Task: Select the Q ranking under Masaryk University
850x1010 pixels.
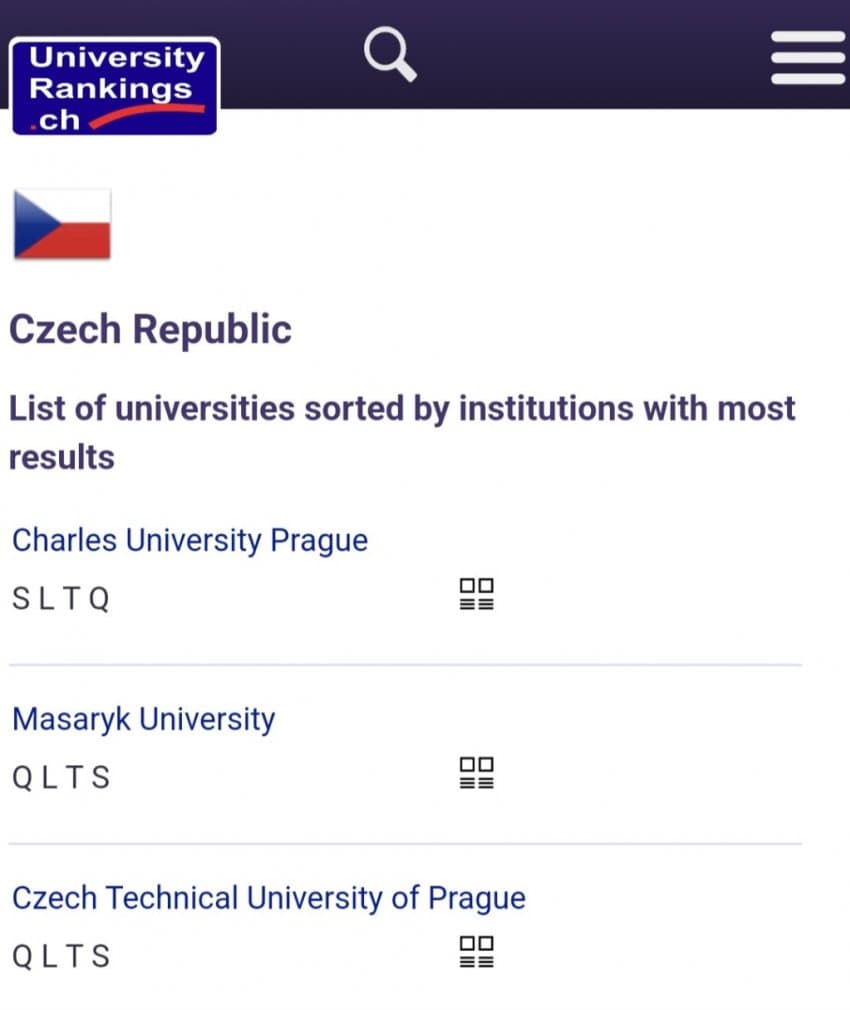Action: 23,778
